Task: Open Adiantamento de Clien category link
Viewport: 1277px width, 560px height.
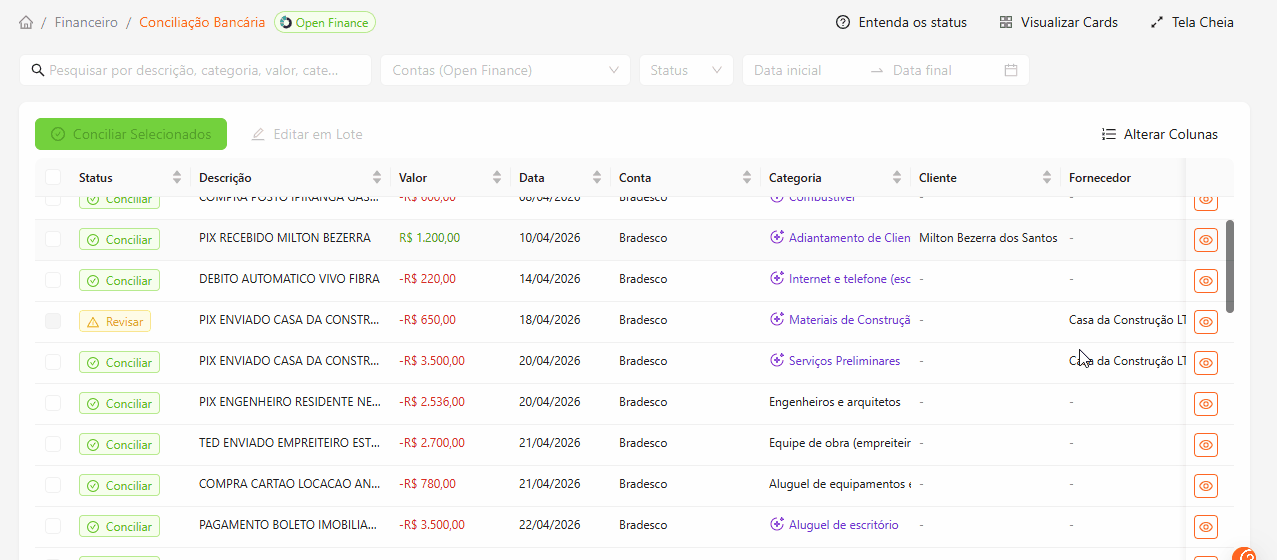Action: (x=849, y=238)
